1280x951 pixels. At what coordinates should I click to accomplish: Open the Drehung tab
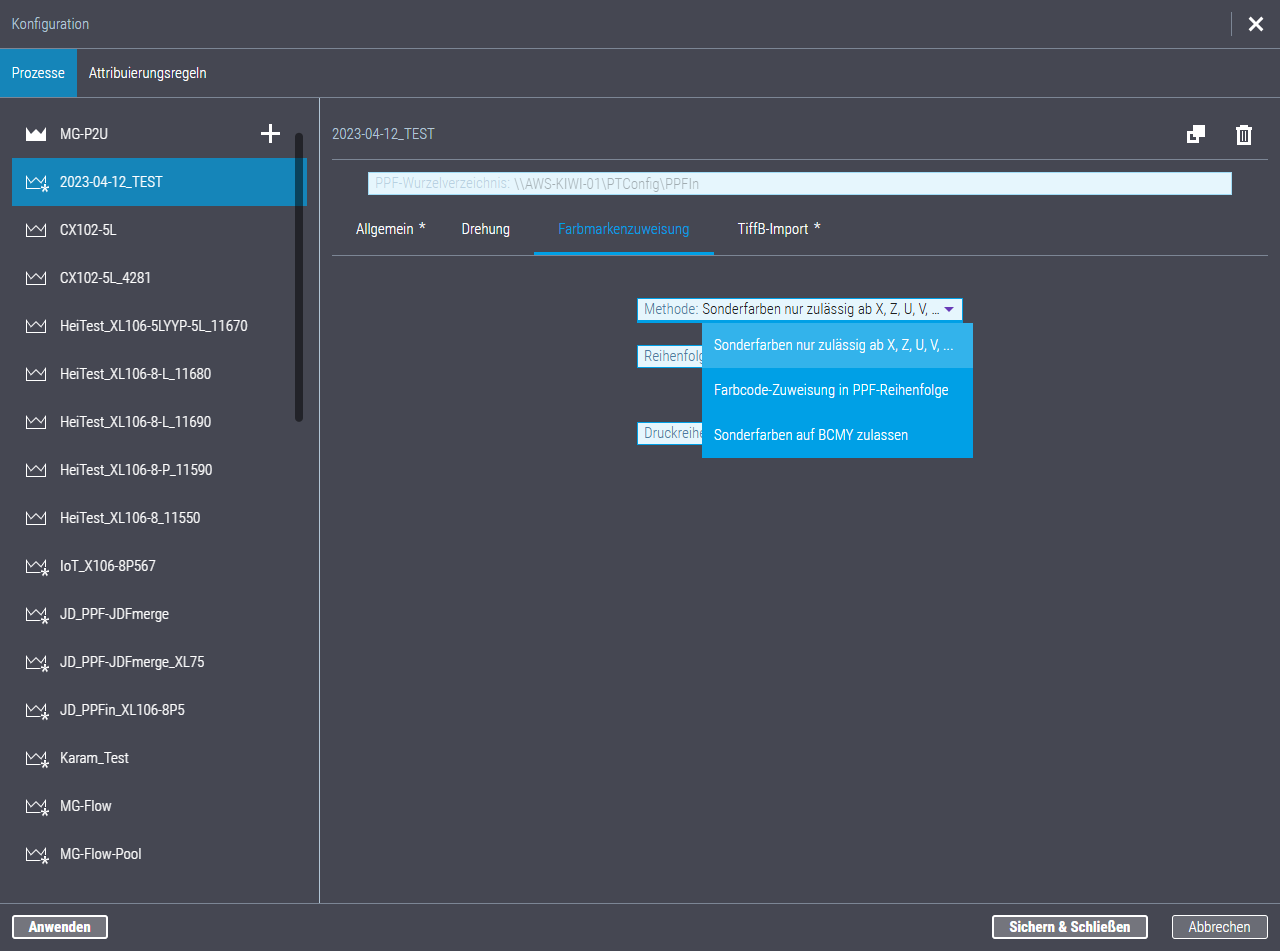click(x=485, y=228)
